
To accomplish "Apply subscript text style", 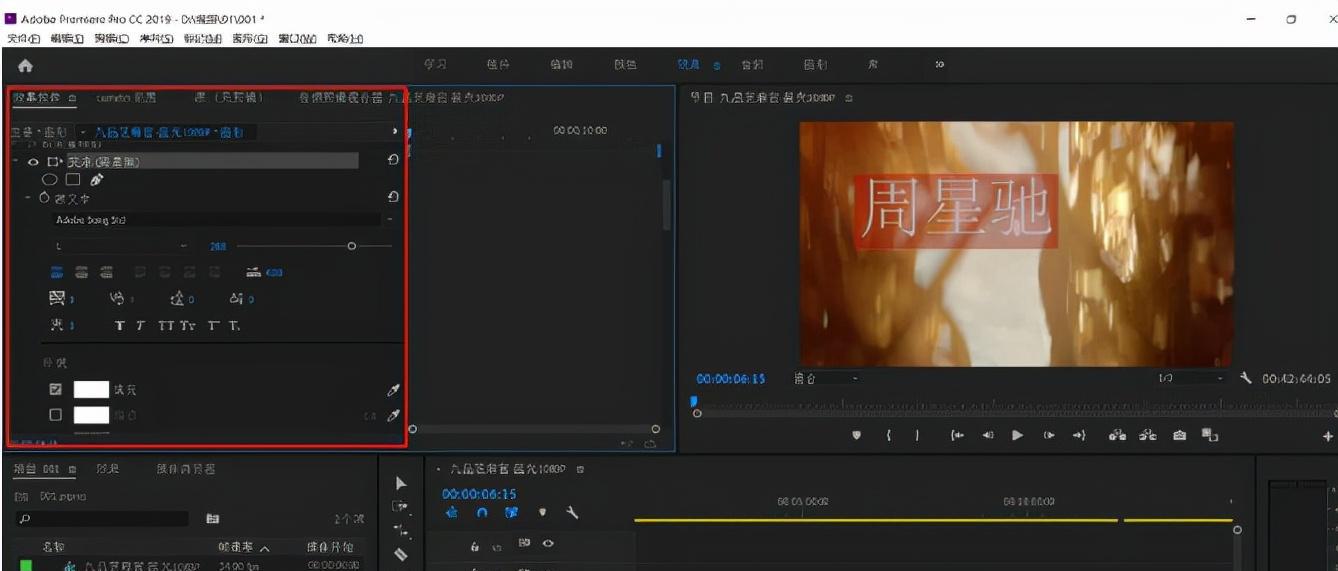I will coord(232,325).
